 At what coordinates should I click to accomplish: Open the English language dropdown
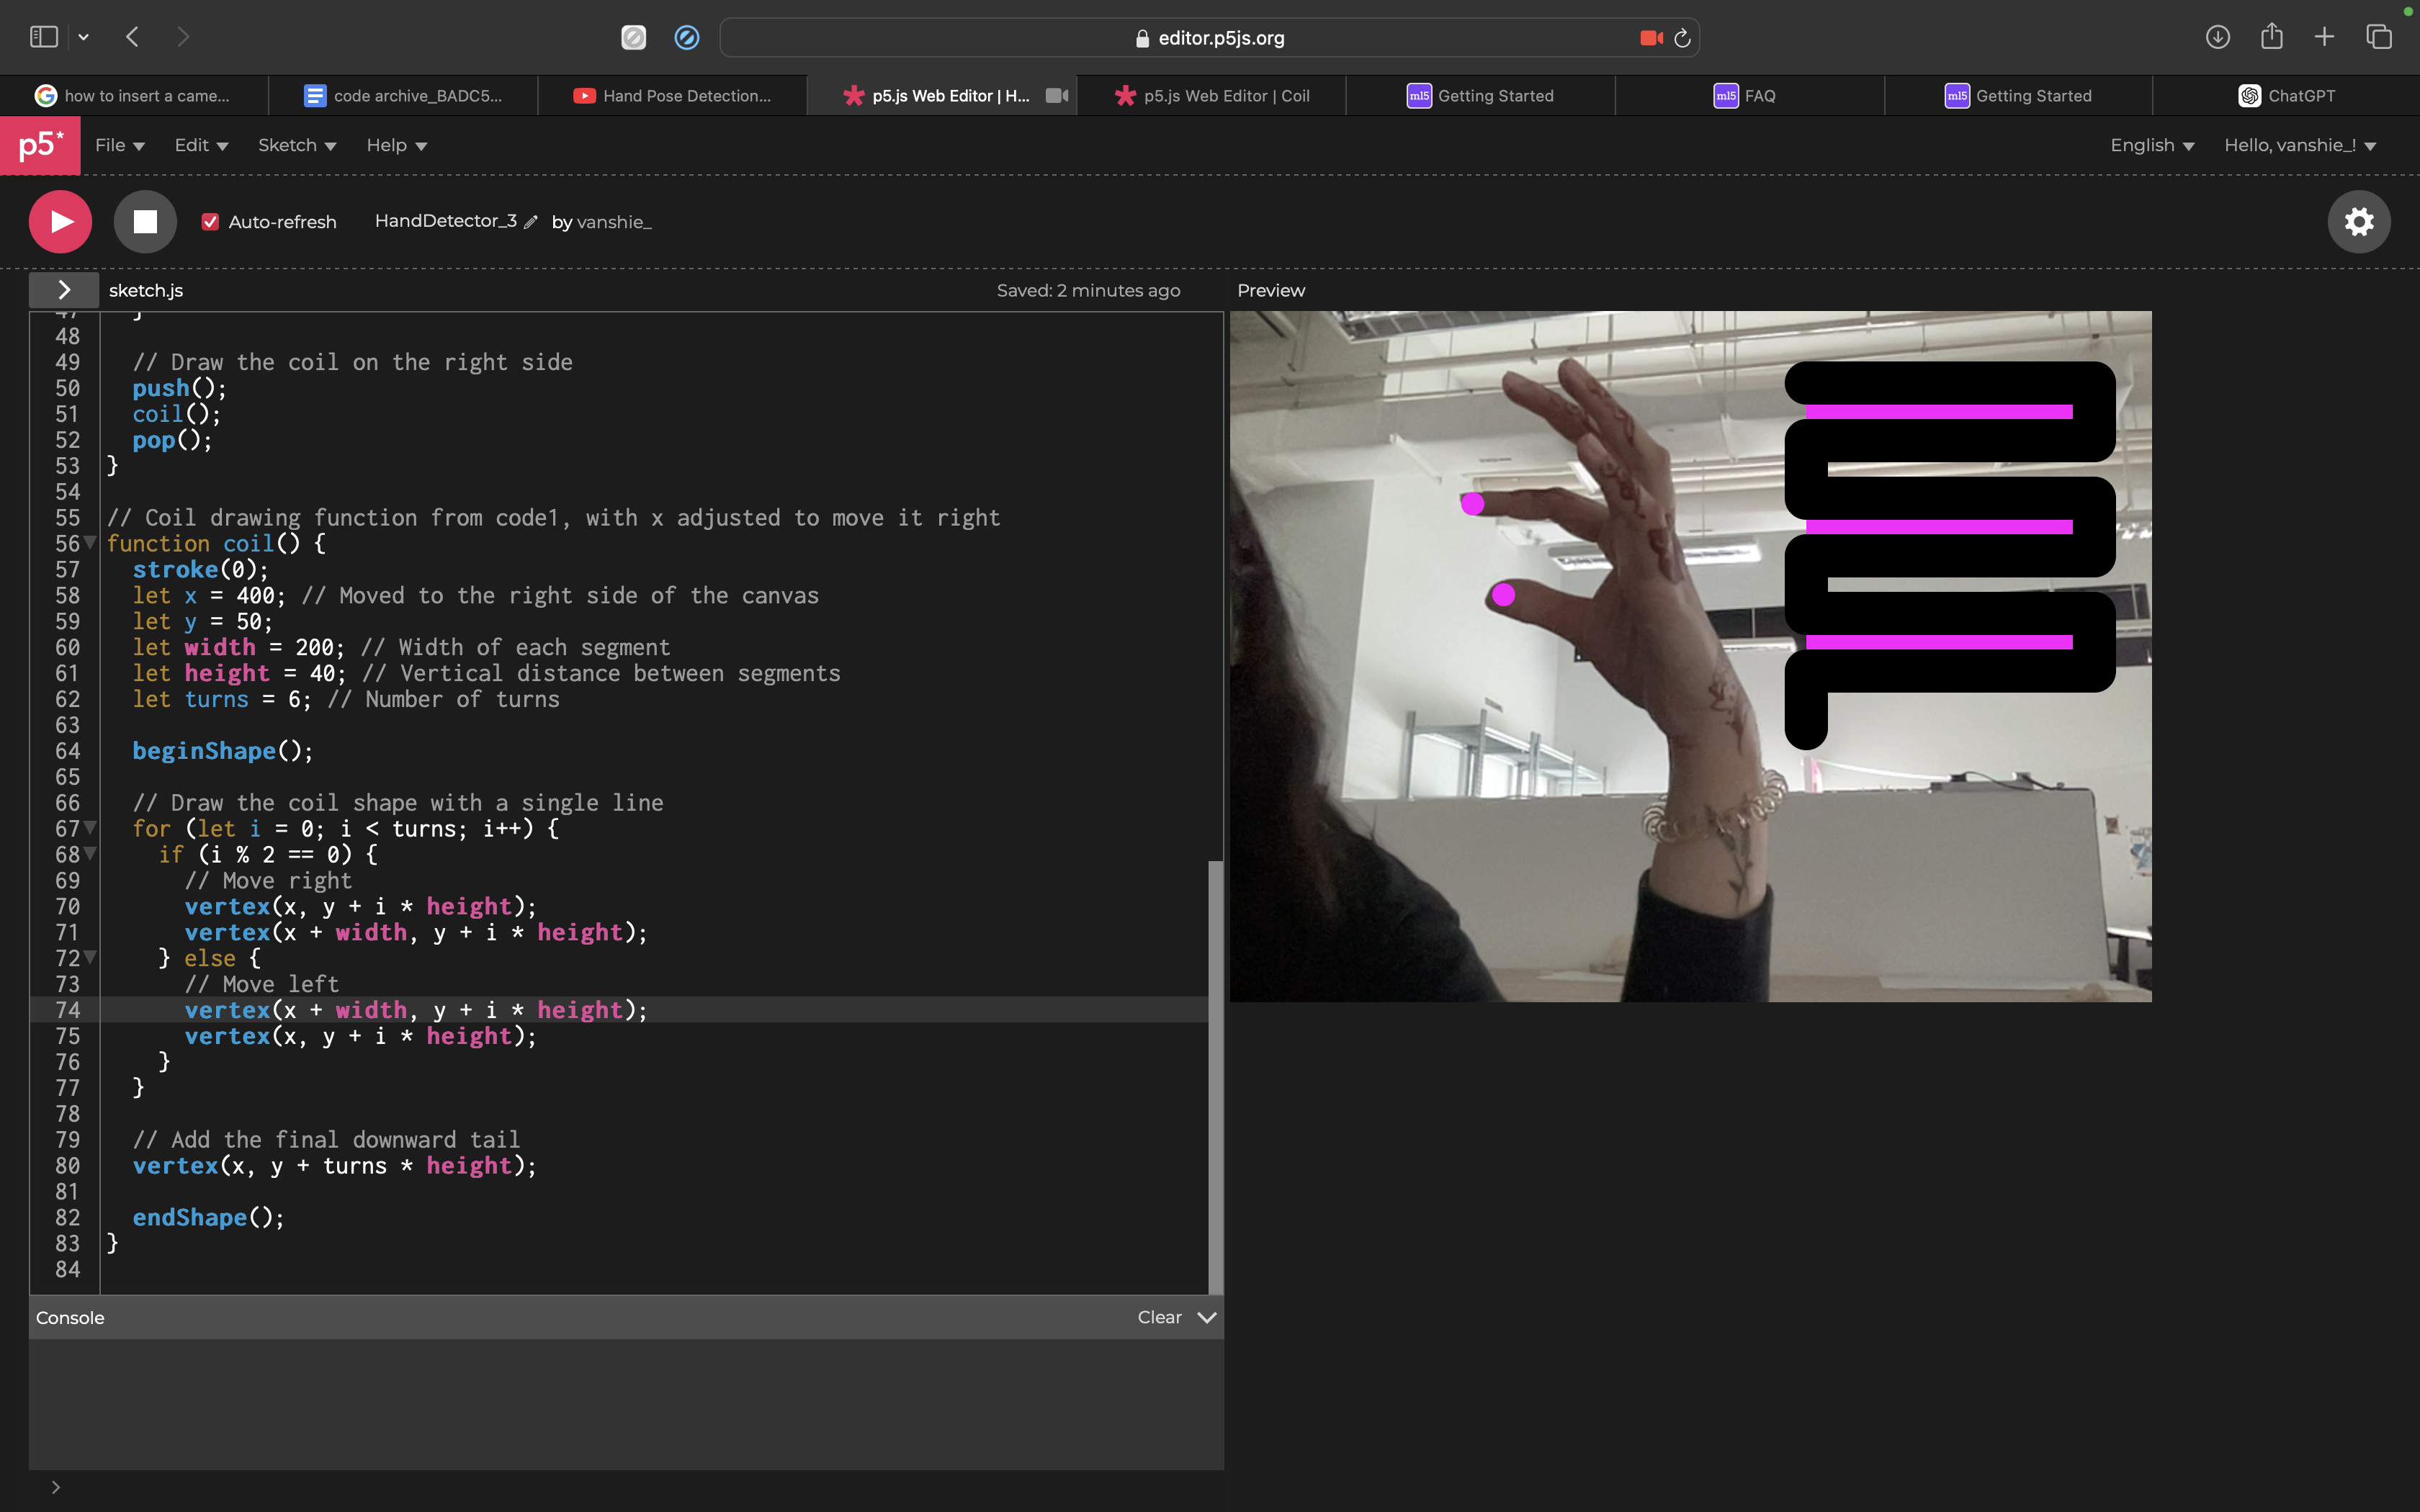click(2151, 146)
